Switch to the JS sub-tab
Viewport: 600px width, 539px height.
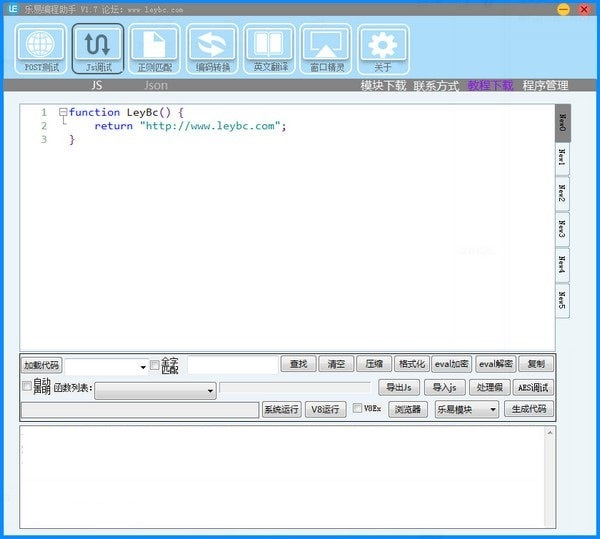tap(96, 85)
